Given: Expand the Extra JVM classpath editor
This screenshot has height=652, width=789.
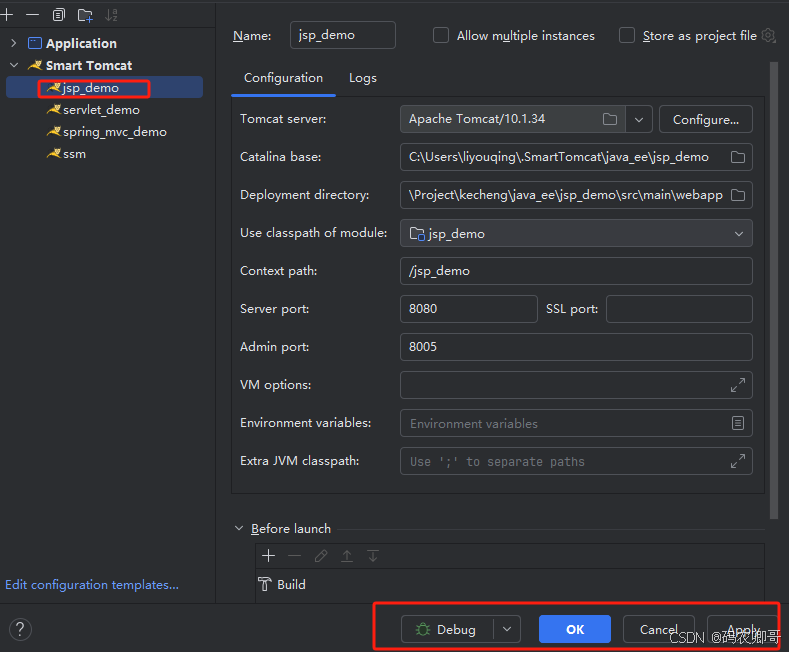Looking at the screenshot, I should click(x=738, y=461).
